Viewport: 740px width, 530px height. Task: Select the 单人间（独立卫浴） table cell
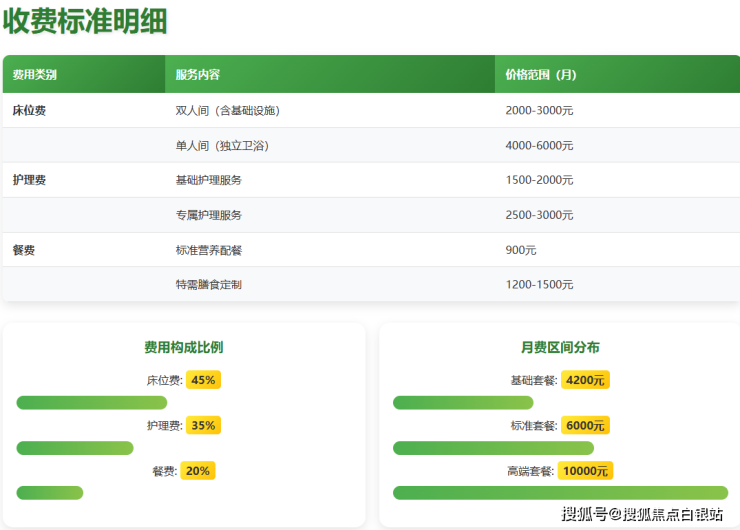click(222, 146)
